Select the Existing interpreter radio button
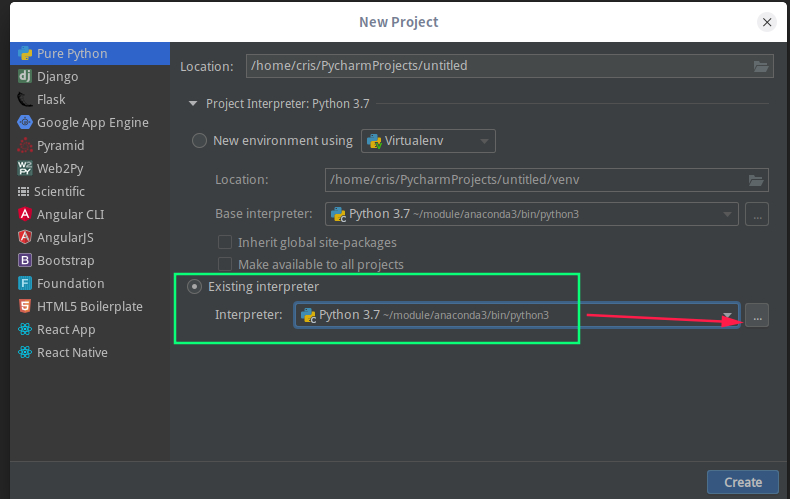Screen dimensions: 790x499 click(194, 287)
